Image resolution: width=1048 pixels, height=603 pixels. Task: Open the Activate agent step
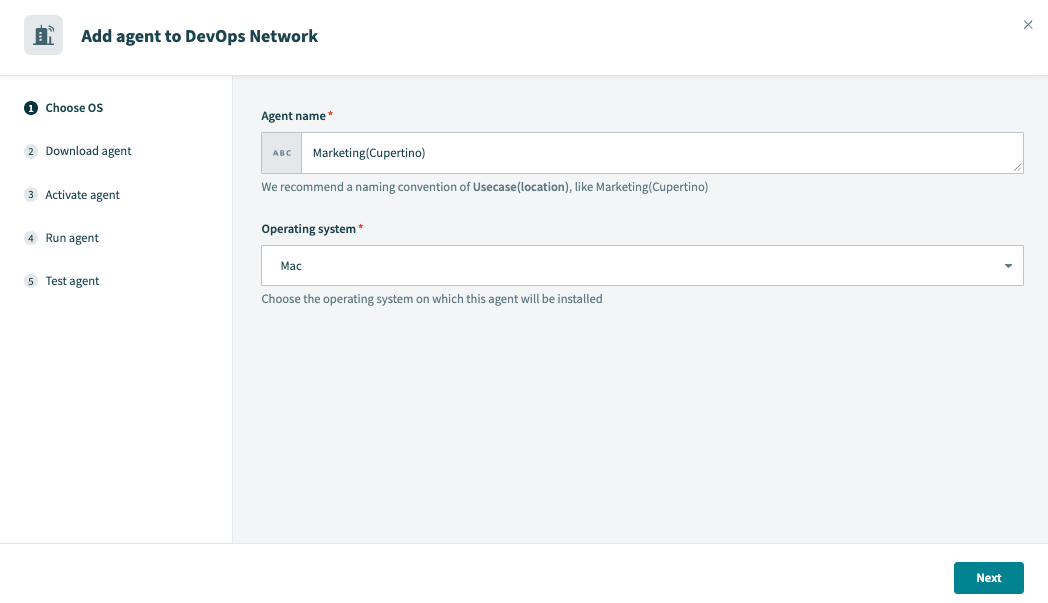click(82, 195)
